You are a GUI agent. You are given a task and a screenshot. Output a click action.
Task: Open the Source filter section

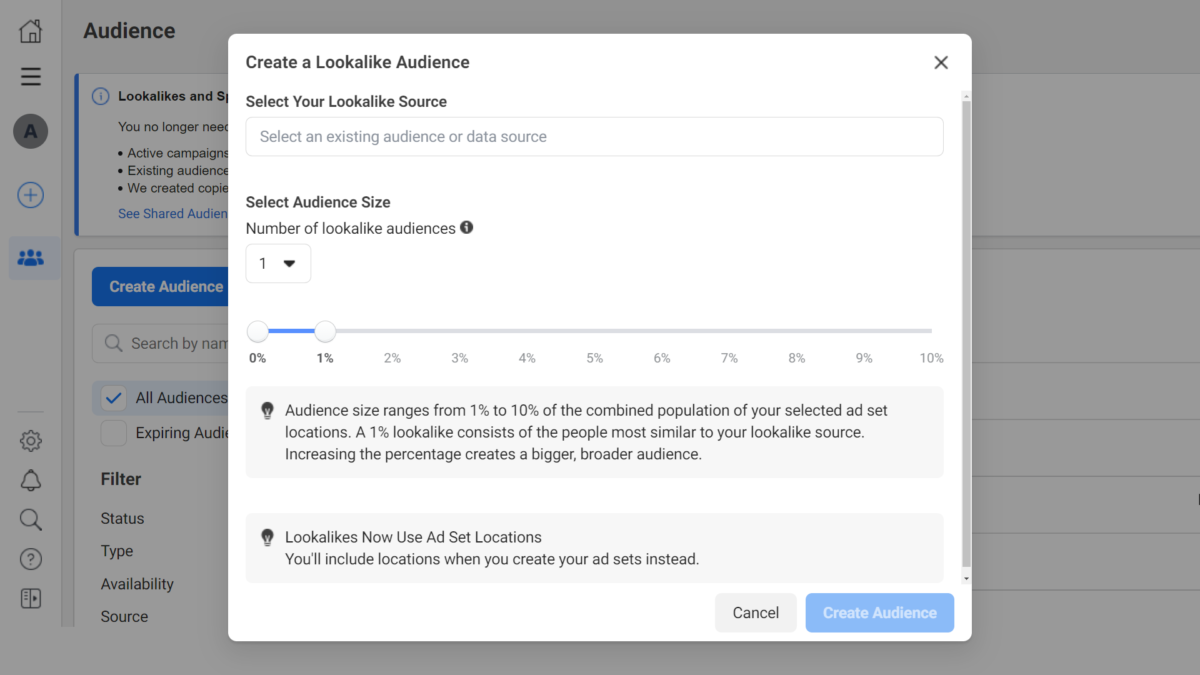point(123,617)
